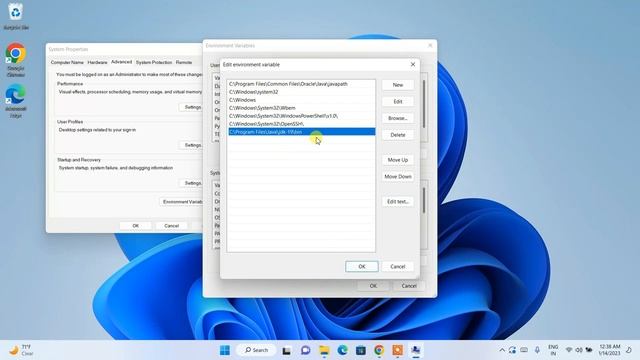Screen dimensions: 640x360
Task: Click Move Down button
Action: 398,177
